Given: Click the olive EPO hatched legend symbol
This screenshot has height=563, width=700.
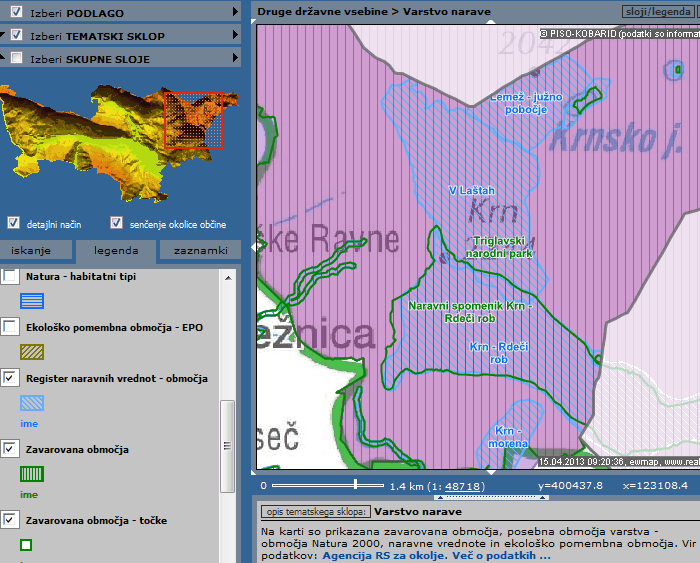Looking at the screenshot, I should [x=32, y=351].
